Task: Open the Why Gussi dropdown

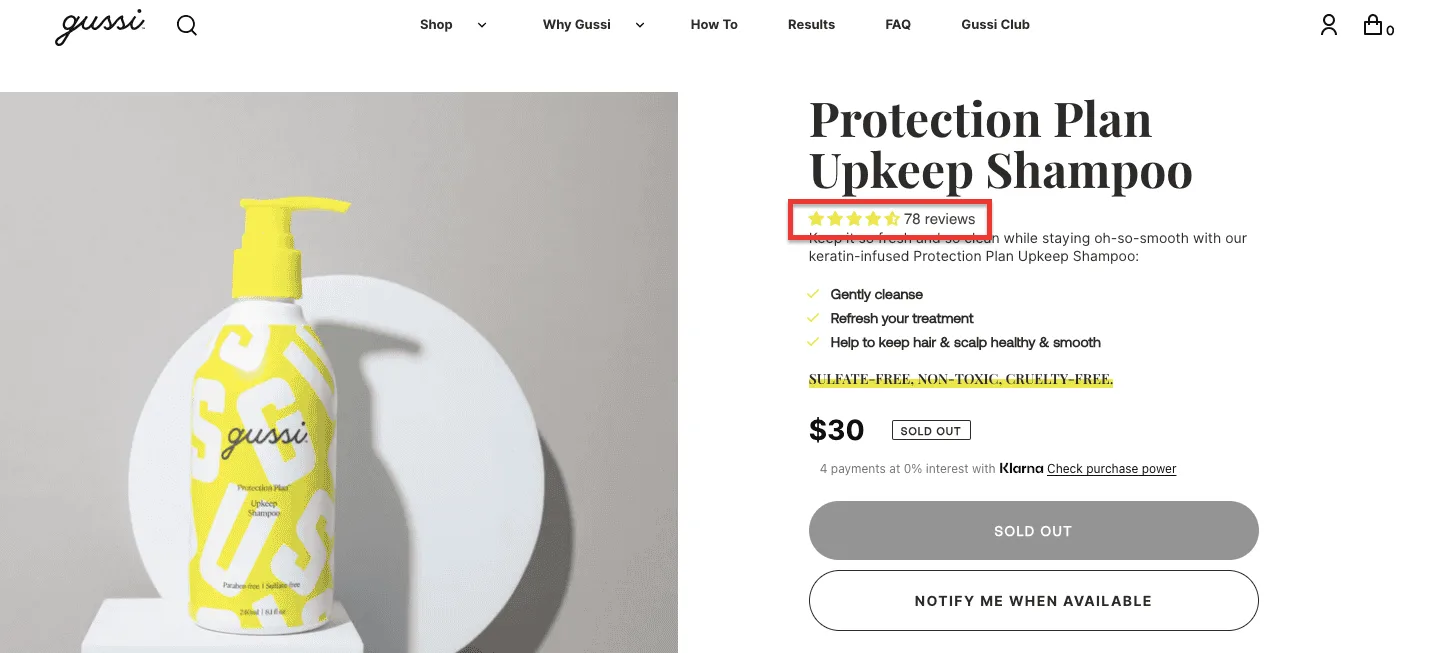Action: (x=576, y=24)
